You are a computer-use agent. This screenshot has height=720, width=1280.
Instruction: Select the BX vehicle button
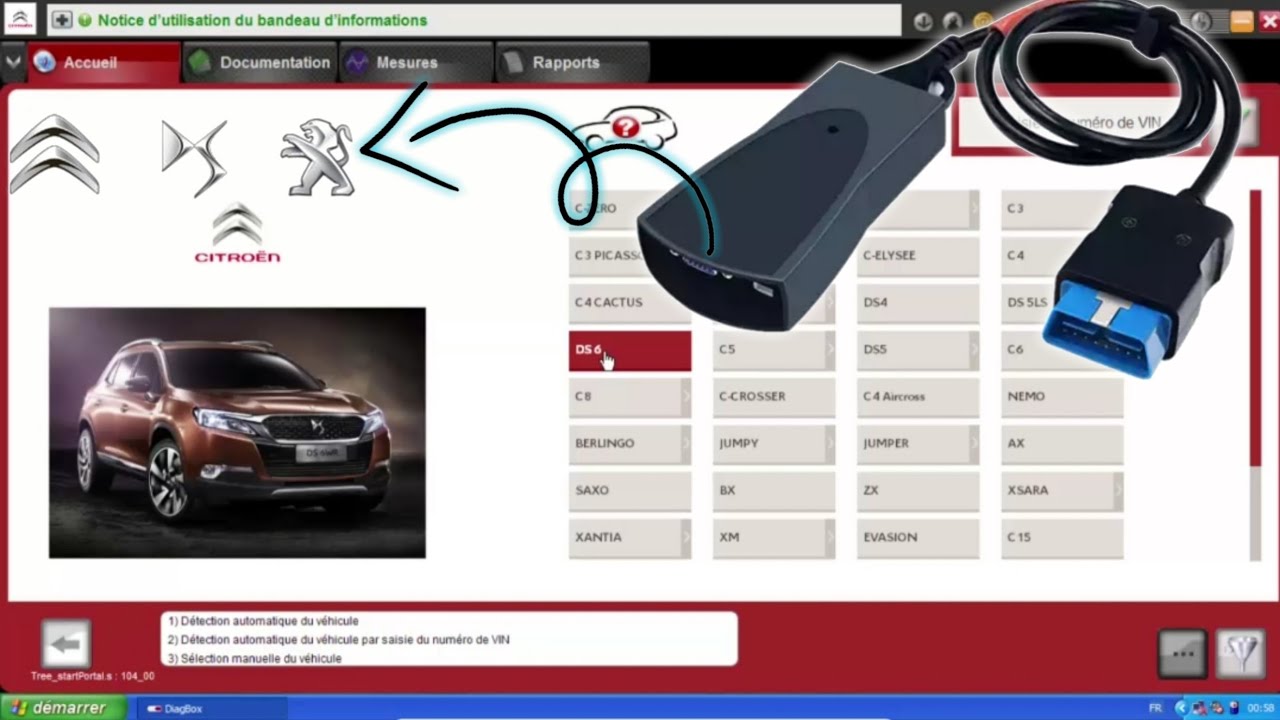[x=774, y=491]
